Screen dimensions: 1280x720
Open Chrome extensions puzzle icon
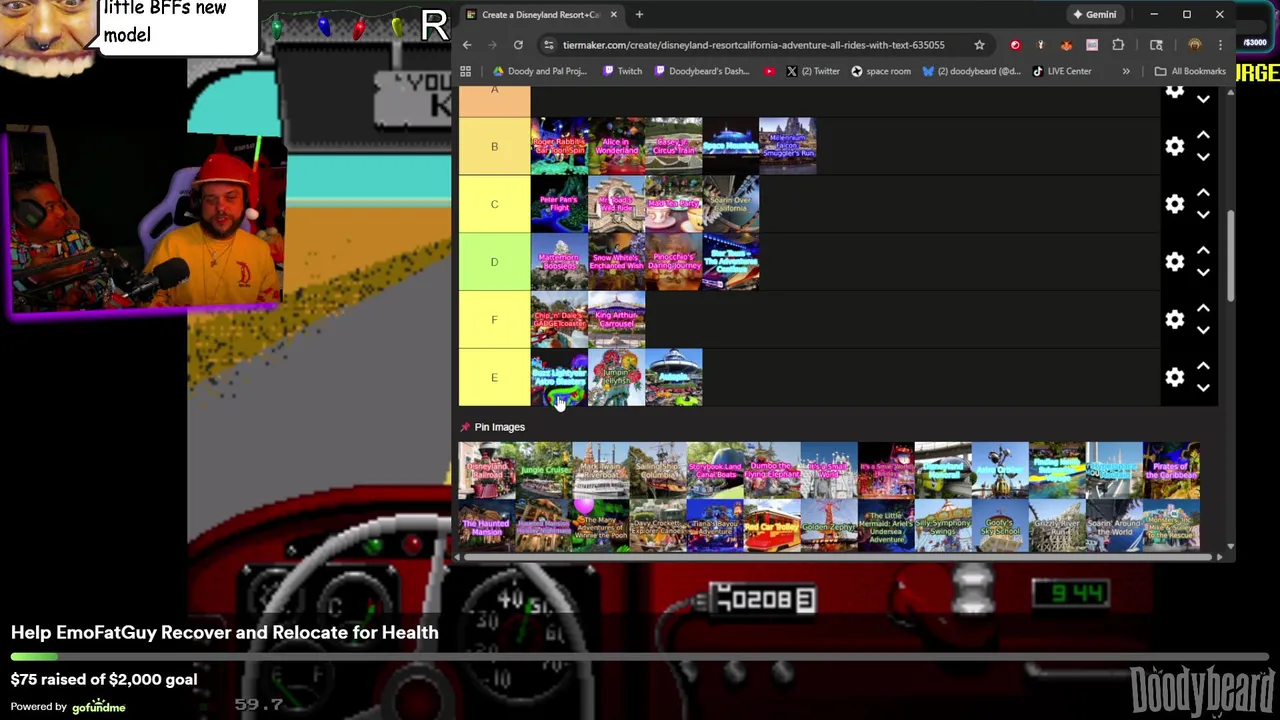click(1118, 45)
